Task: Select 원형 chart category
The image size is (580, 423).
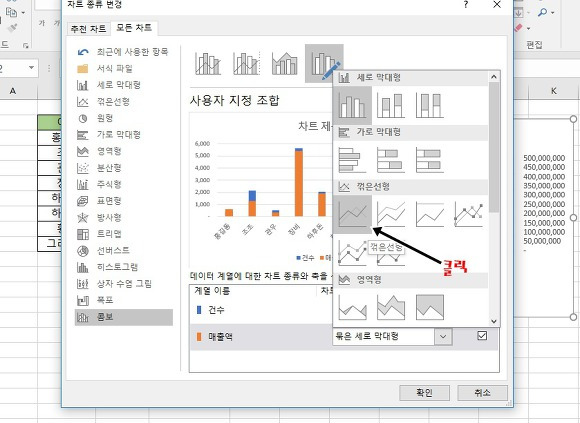Action: pyautogui.click(x=124, y=118)
